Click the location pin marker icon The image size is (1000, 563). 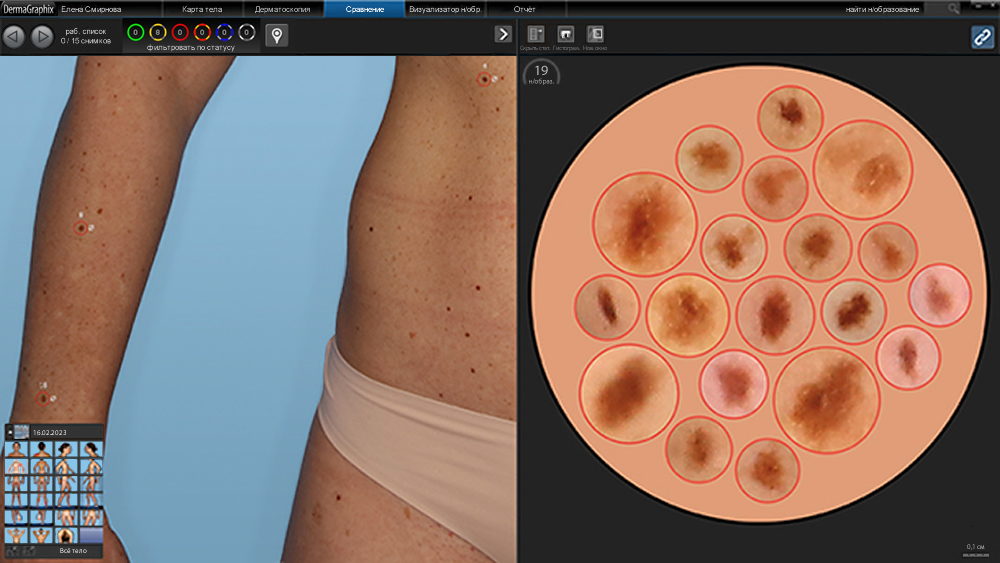coord(276,36)
